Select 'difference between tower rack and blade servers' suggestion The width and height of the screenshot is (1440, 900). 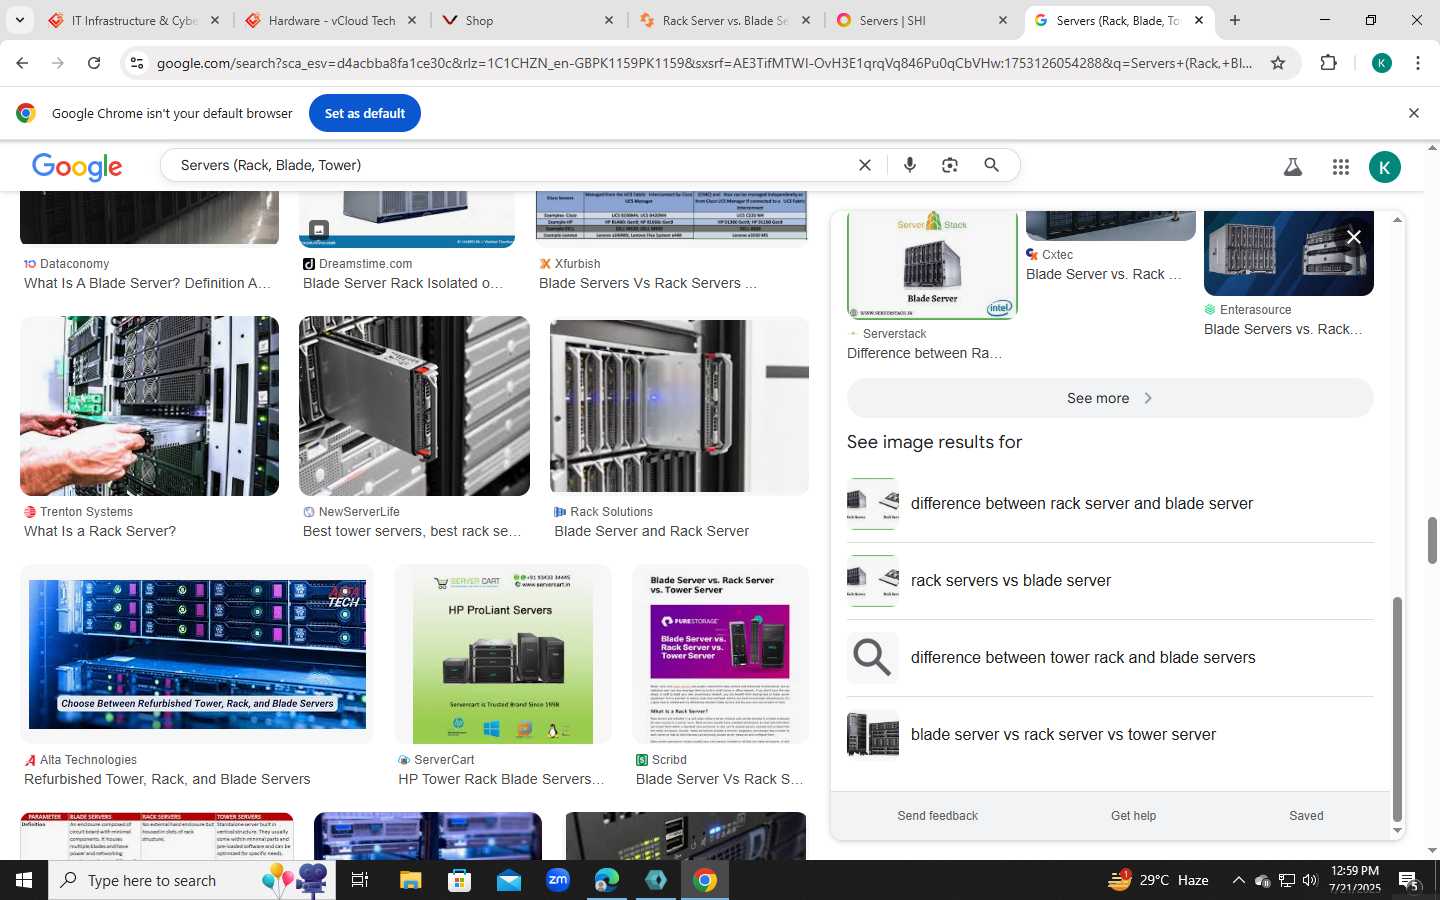coord(1110,658)
